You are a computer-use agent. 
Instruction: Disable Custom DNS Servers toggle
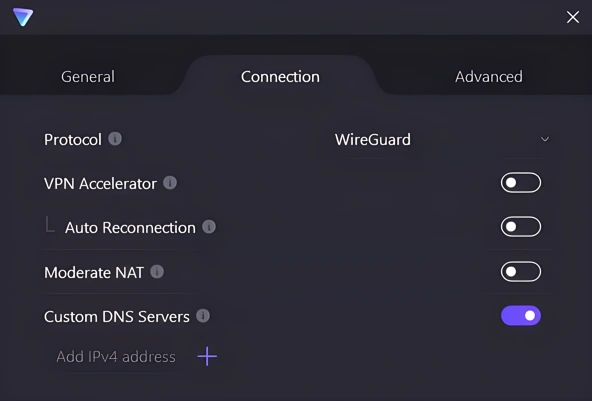click(521, 316)
